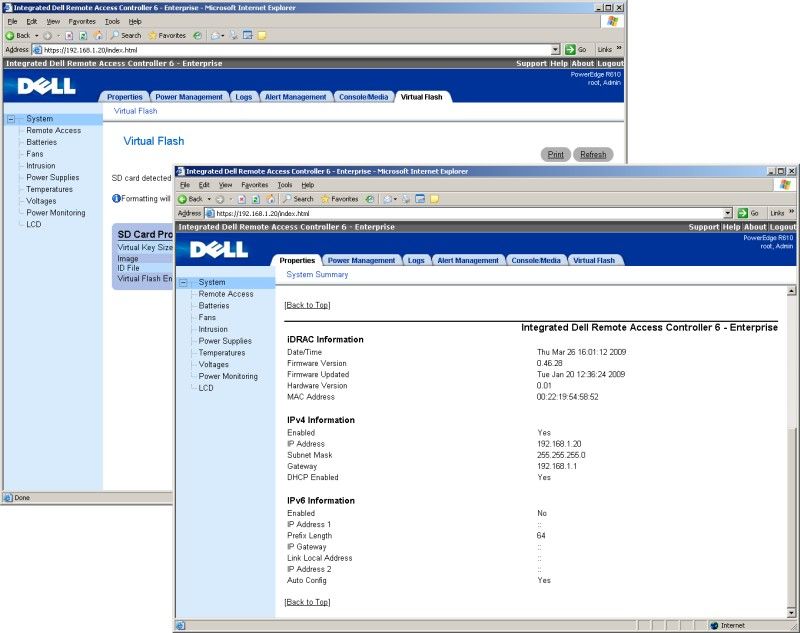Expand Links chevron in front window
The image size is (800, 633).
pyautogui.click(x=791, y=212)
